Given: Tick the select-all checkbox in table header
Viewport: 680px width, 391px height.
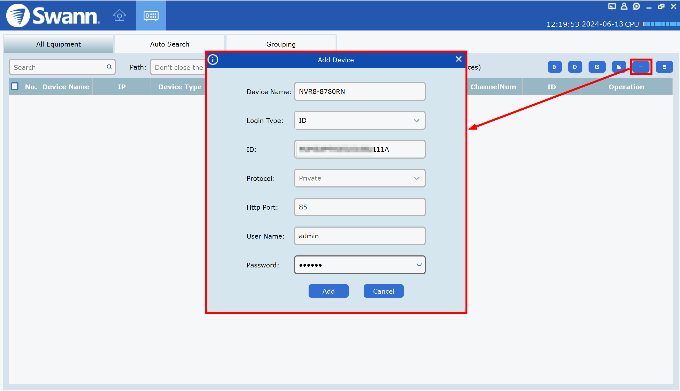Looking at the screenshot, I should (15, 86).
